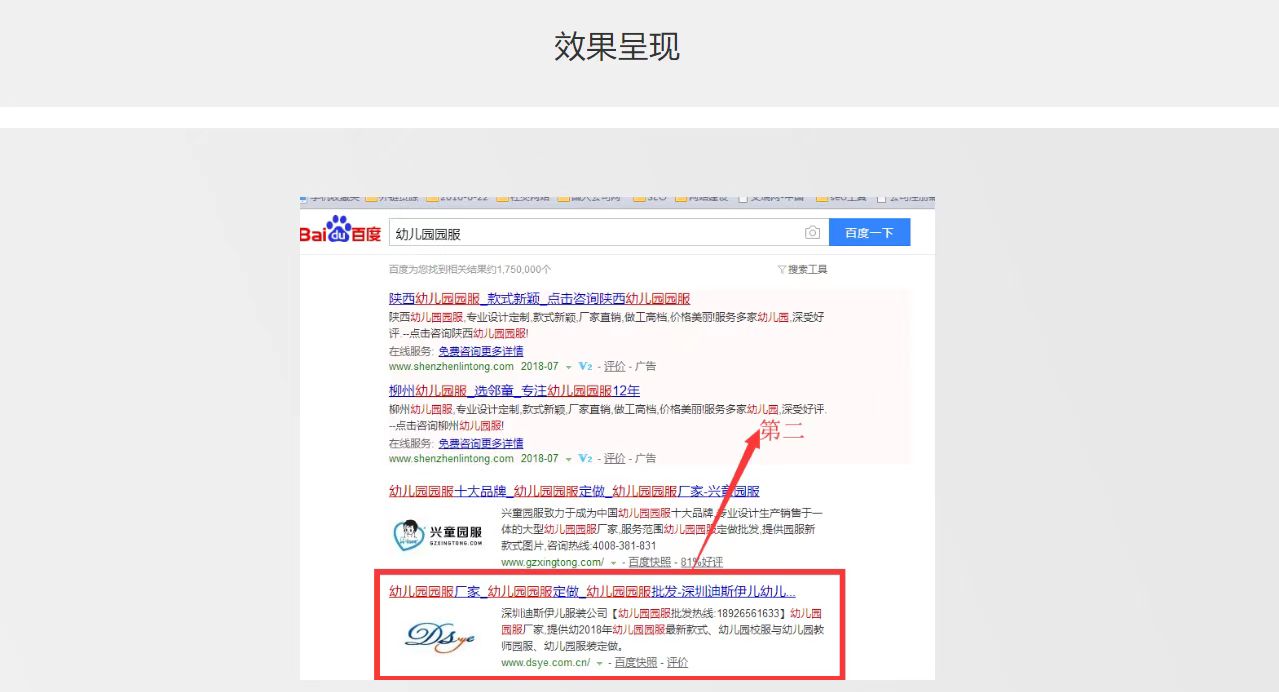
Task: Click the result count text 1,750,000个
Action: point(522,270)
